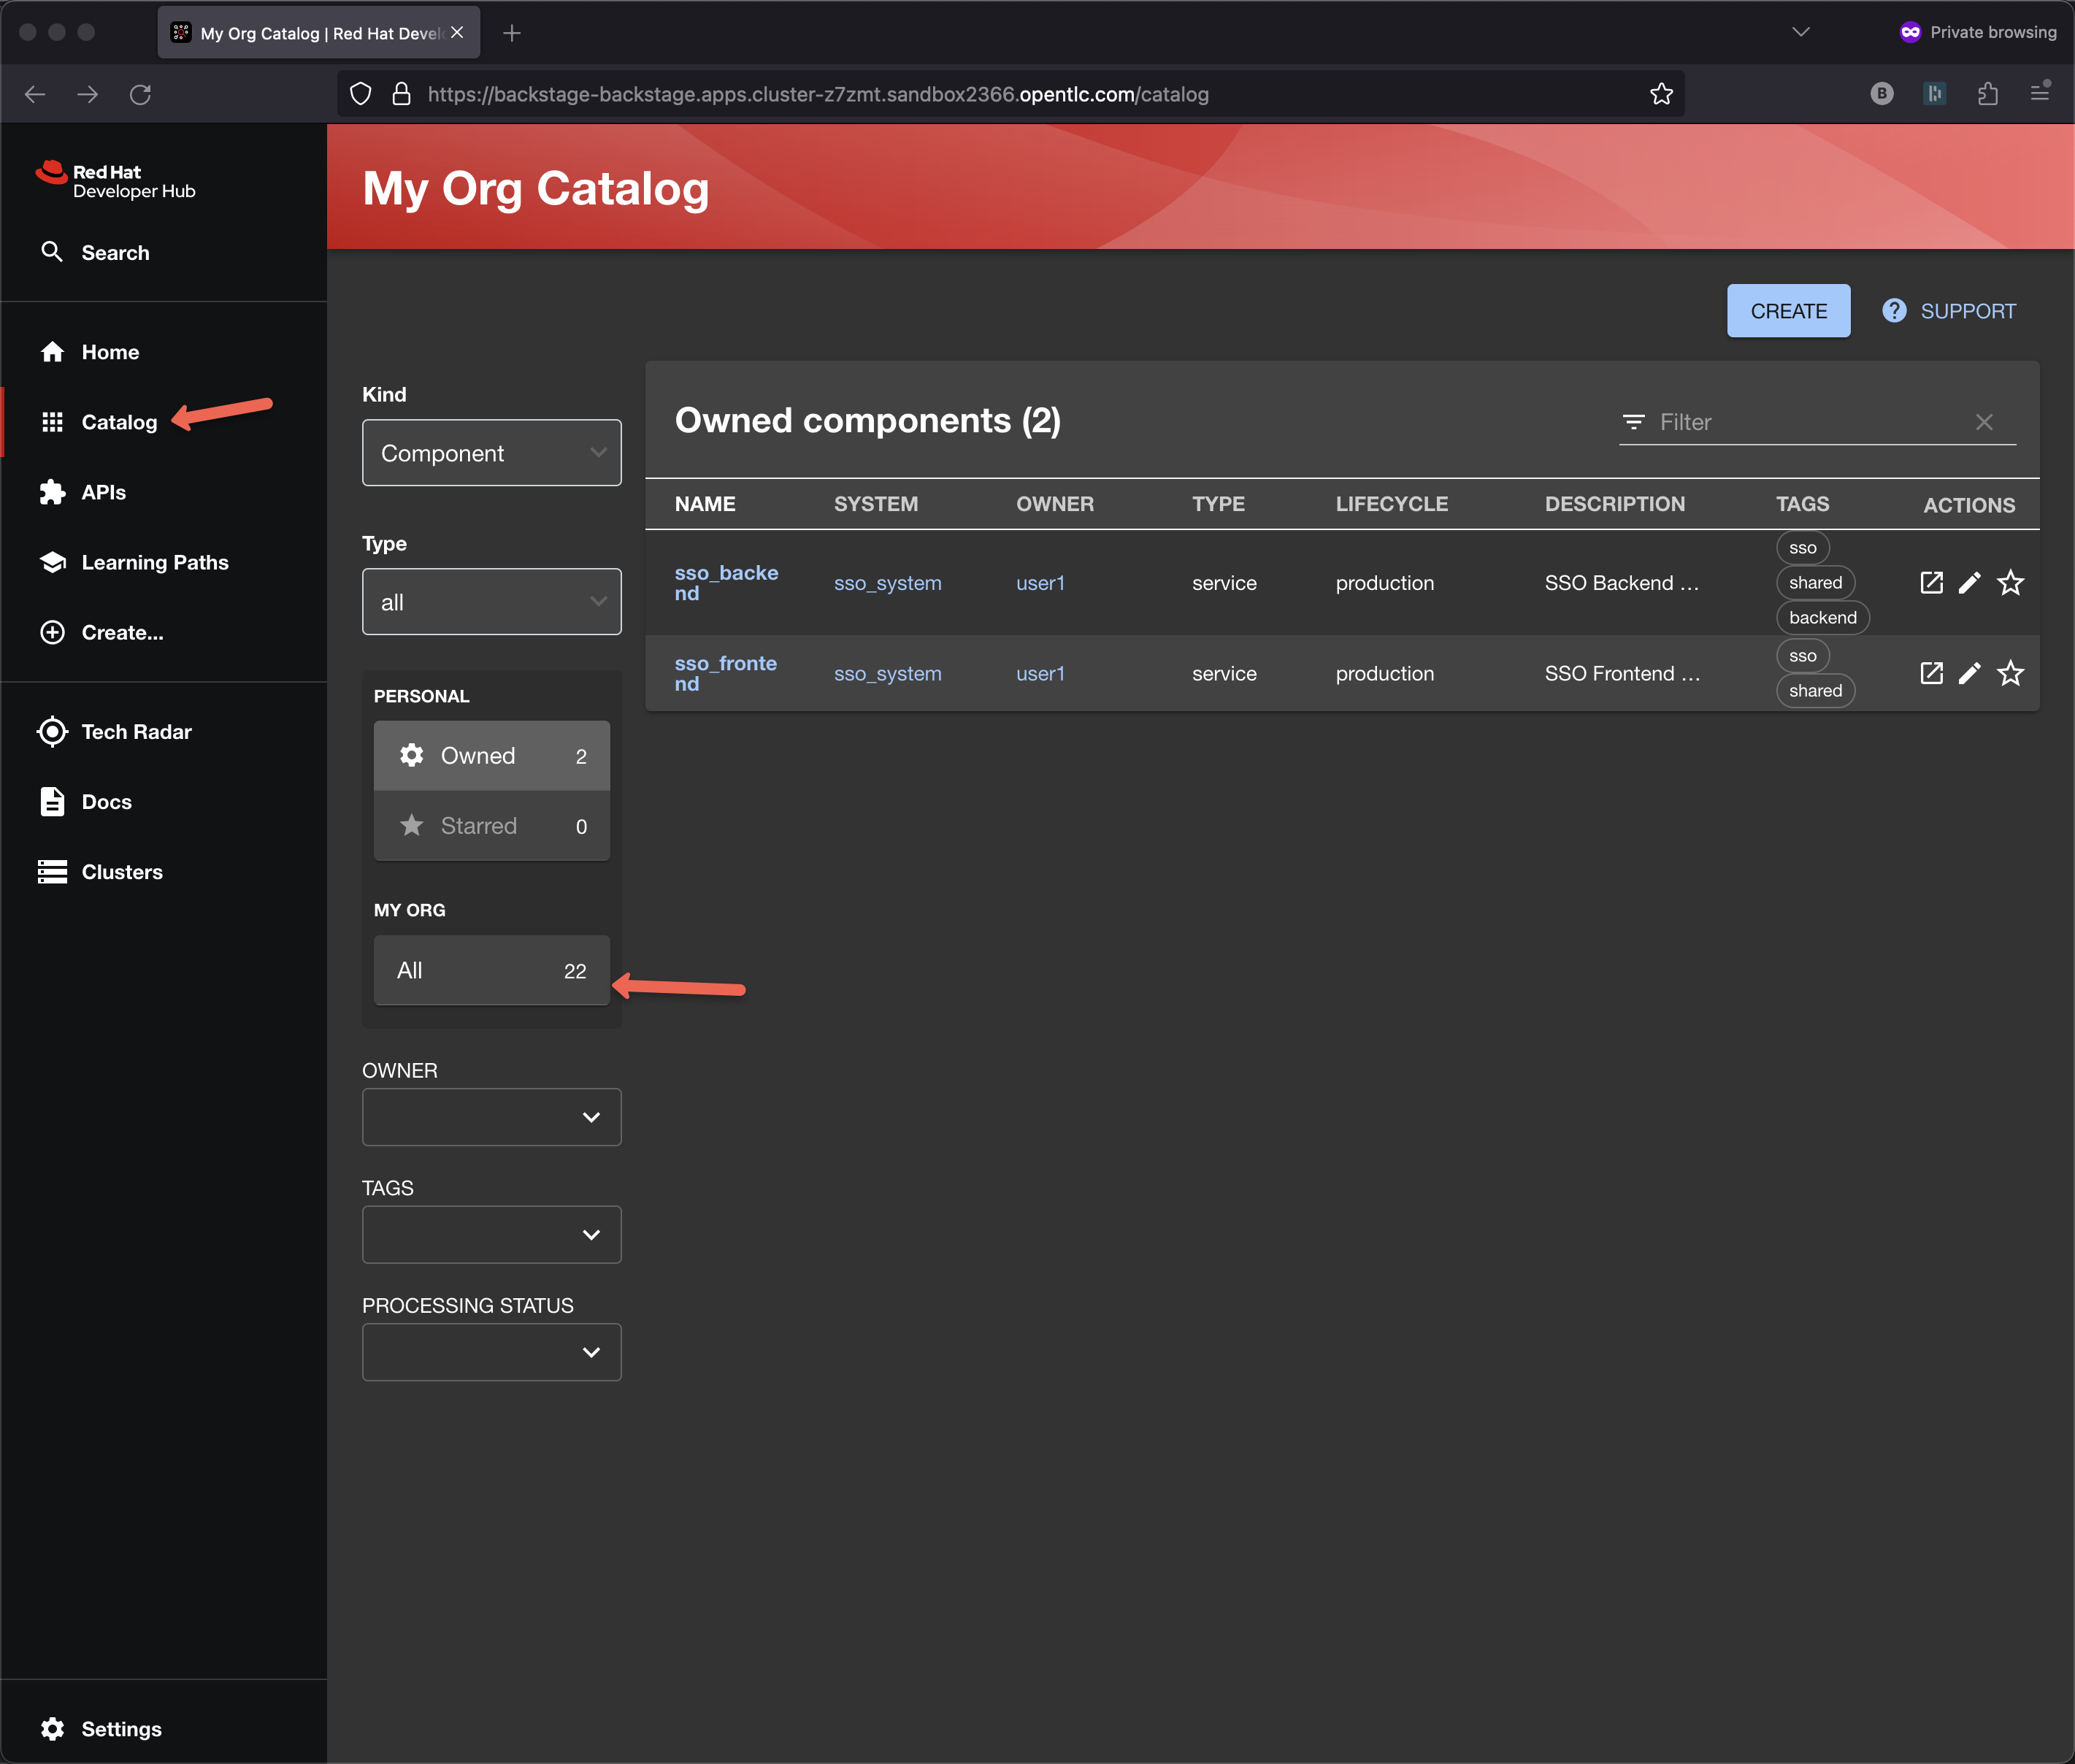This screenshot has width=2075, height=1764.
Task: Star the sso_backend component
Action: [2010, 583]
